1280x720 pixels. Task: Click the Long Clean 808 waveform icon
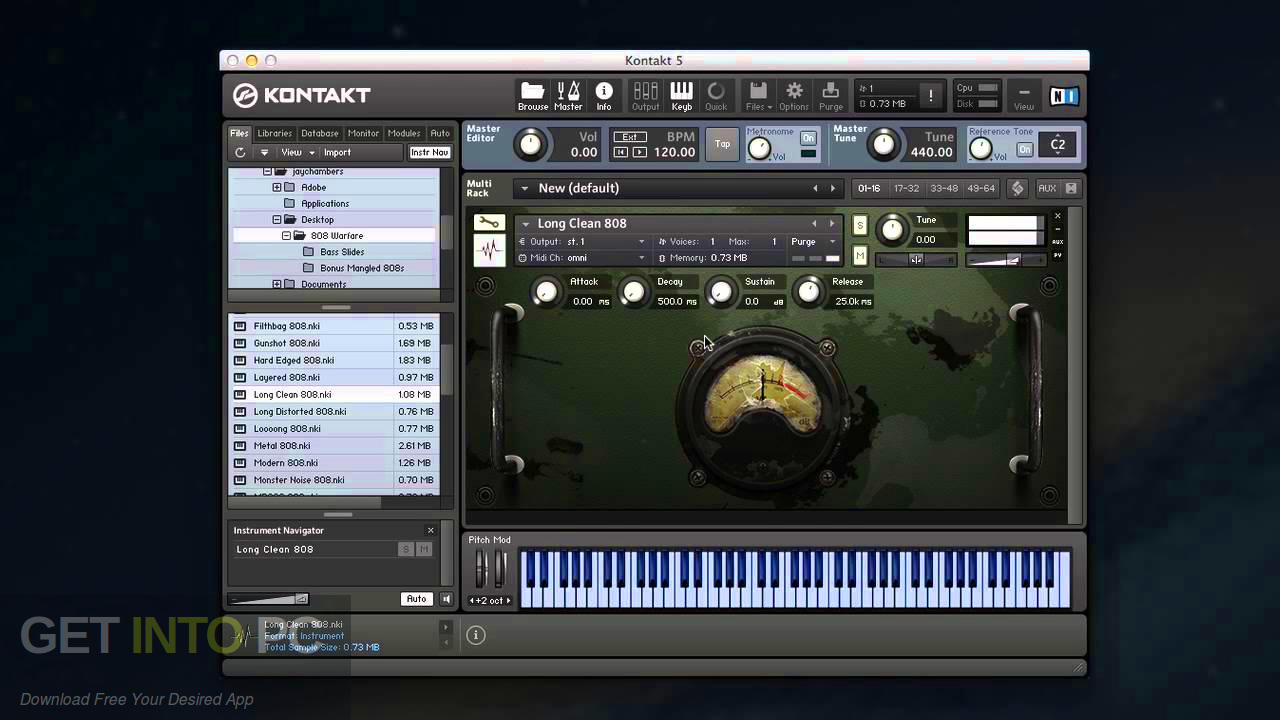pos(489,250)
